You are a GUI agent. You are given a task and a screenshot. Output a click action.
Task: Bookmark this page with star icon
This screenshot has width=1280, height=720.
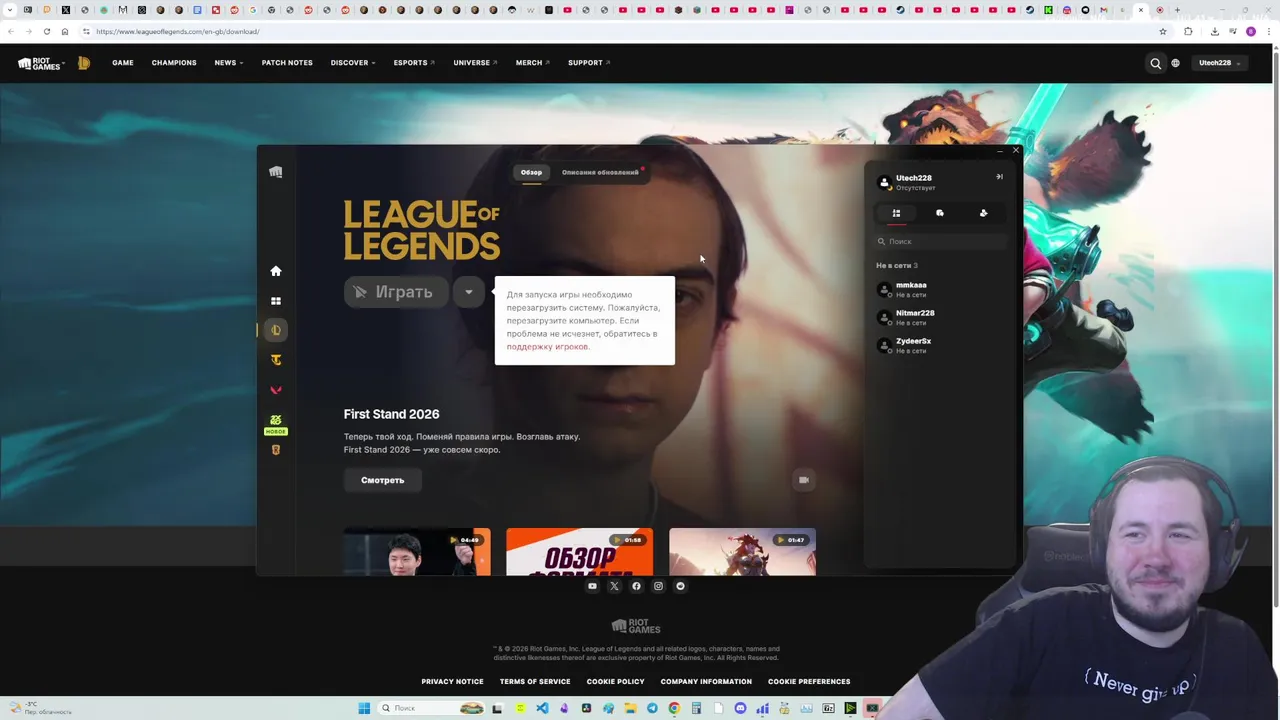pyautogui.click(x=1162, y=31)
